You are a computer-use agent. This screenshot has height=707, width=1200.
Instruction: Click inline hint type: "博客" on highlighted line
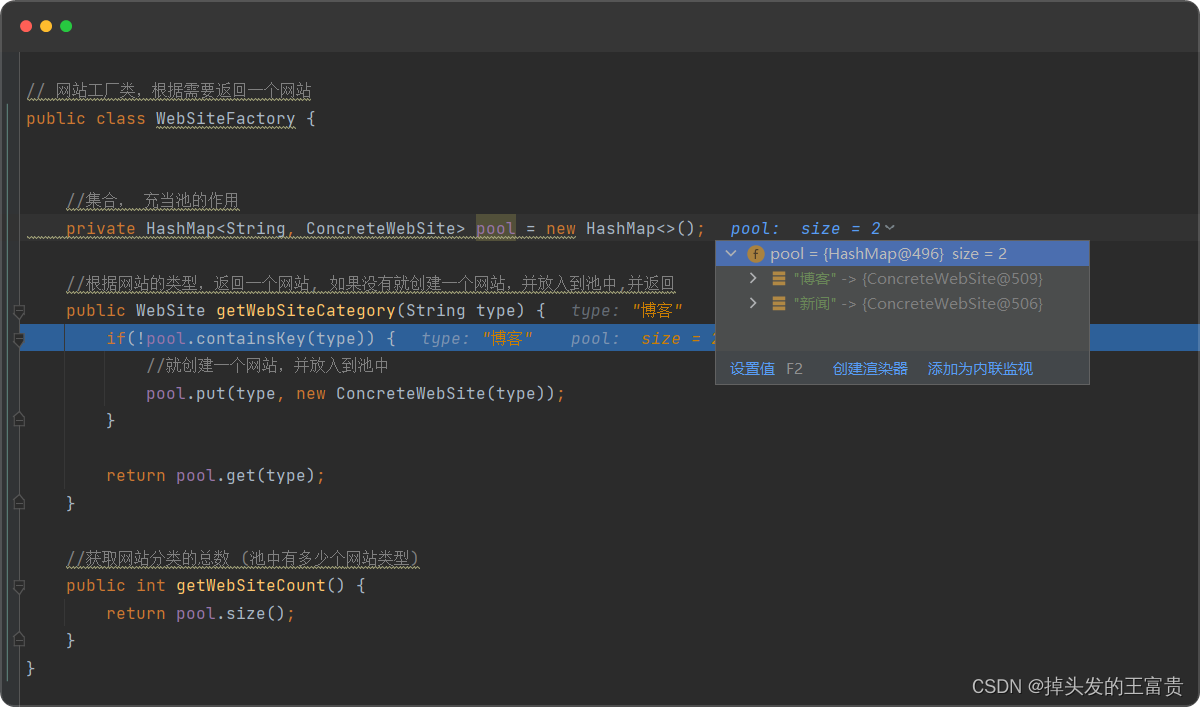[x=477, y=339]
